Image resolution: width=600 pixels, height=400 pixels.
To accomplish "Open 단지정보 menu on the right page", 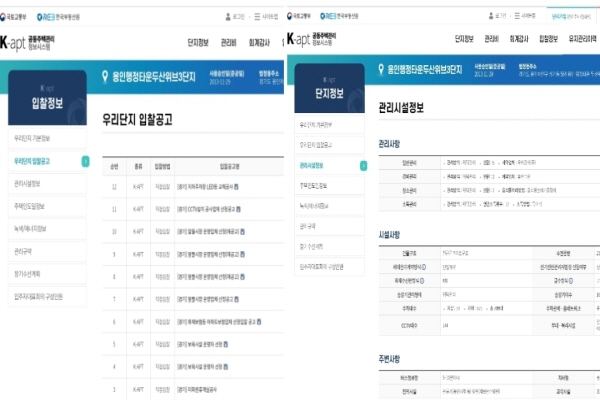I will 464,39.
